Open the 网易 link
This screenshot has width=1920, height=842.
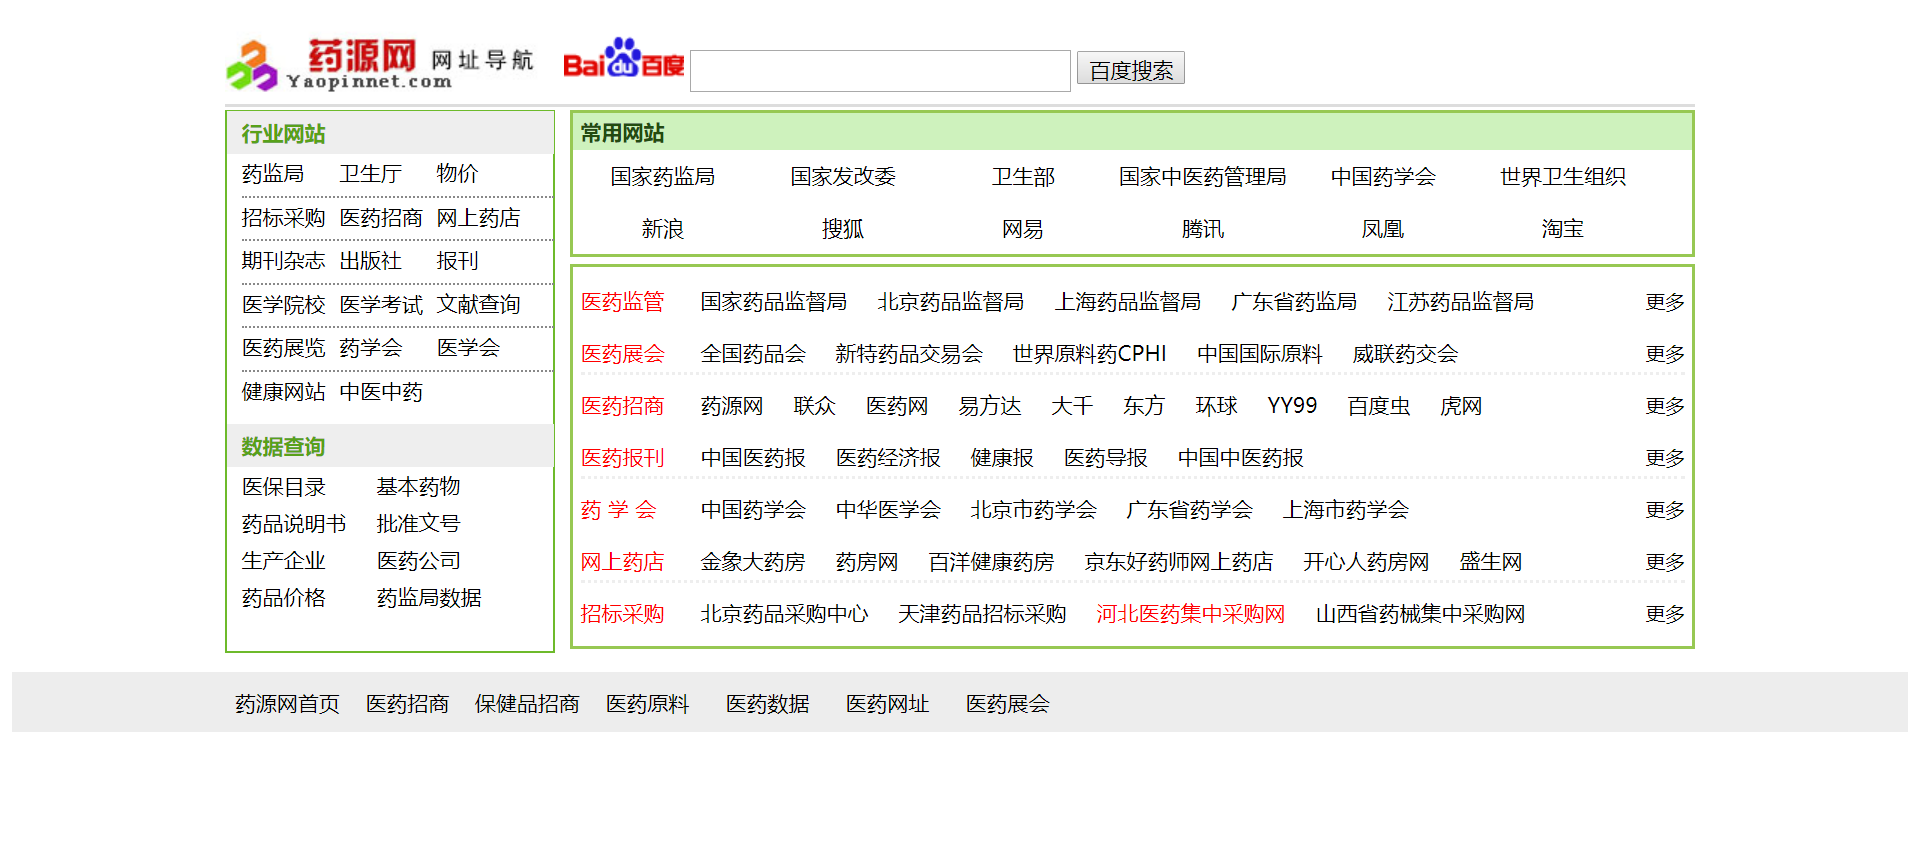(1023, 229)
